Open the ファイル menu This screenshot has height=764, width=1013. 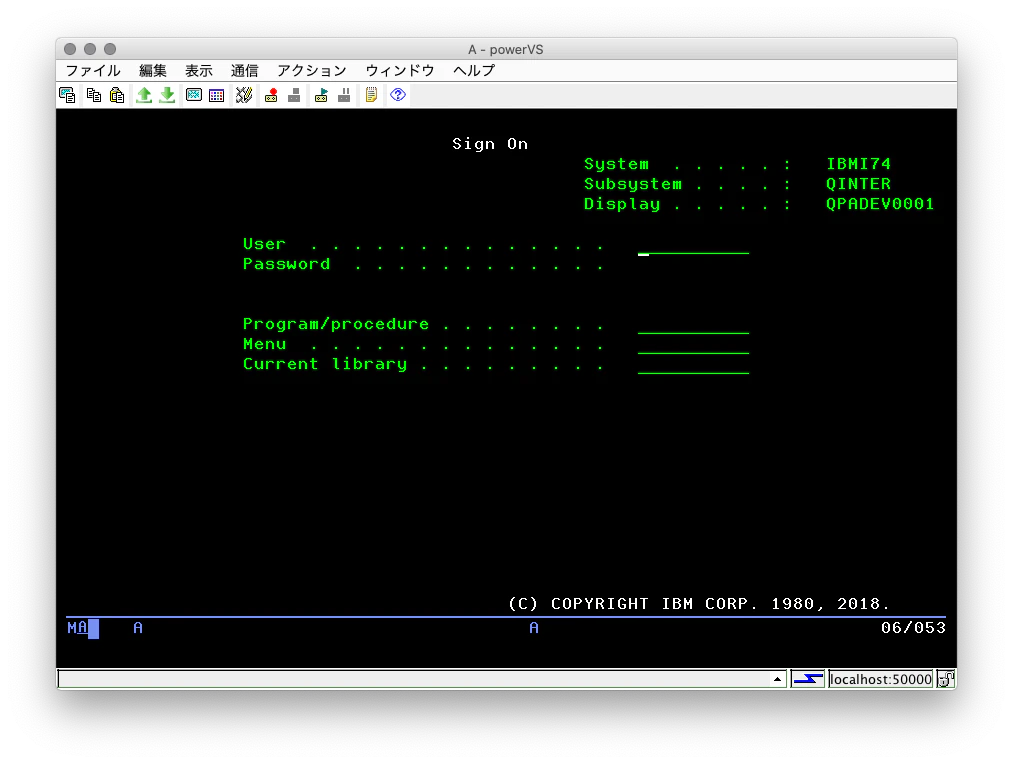(x=93, y=70)
